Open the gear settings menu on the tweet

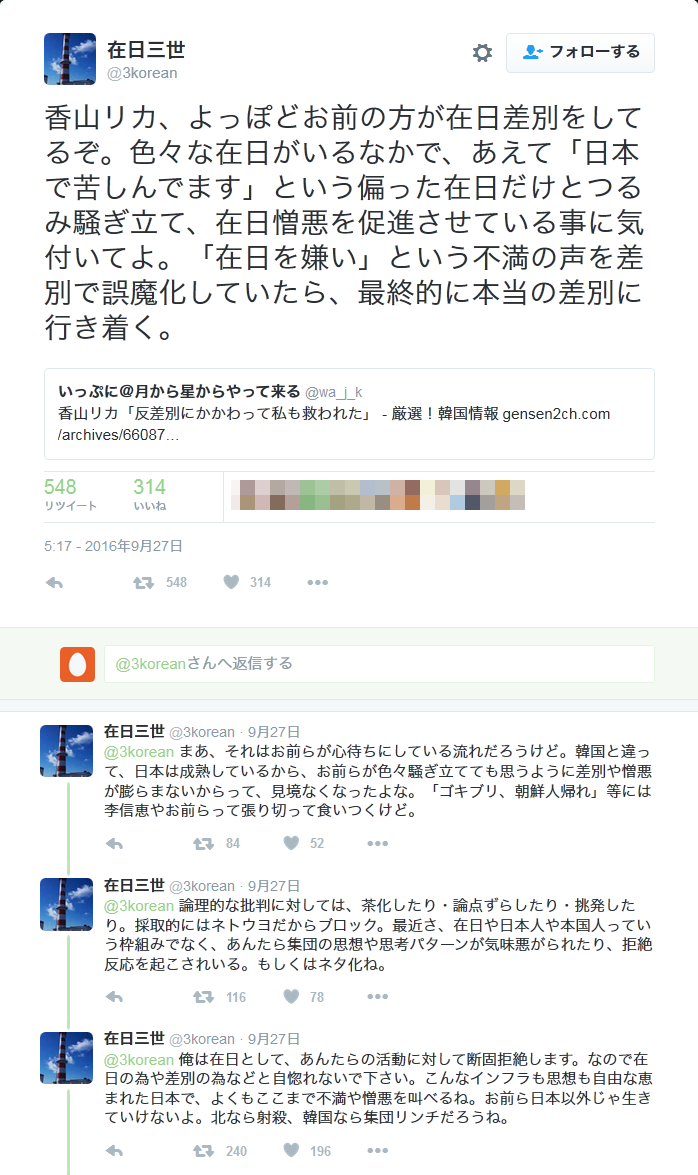pyautogui.click(x=482, y=52)
